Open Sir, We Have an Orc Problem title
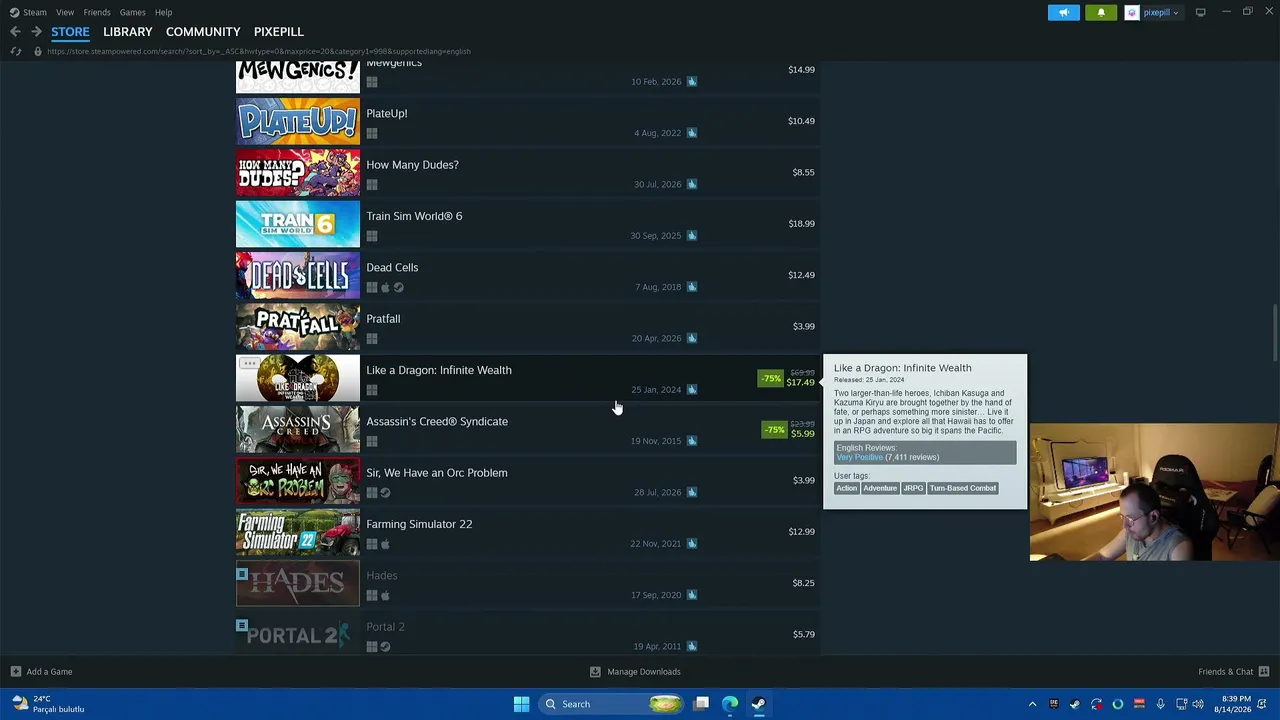 click(x=436, y=473)
